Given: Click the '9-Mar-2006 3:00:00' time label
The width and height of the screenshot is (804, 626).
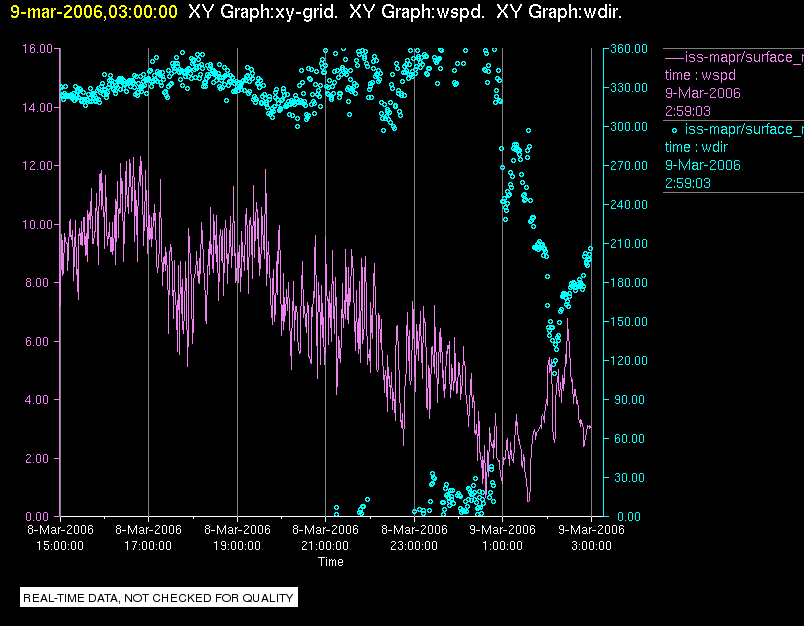Looking at the screenshot, I should coord(591,537).
